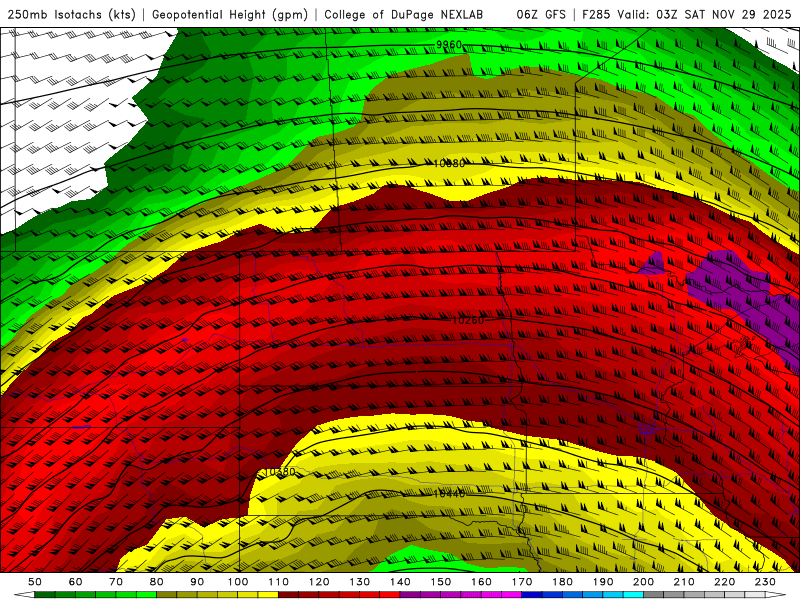Click the '250mb Isotachs (kts)' title text

[71, 14]
